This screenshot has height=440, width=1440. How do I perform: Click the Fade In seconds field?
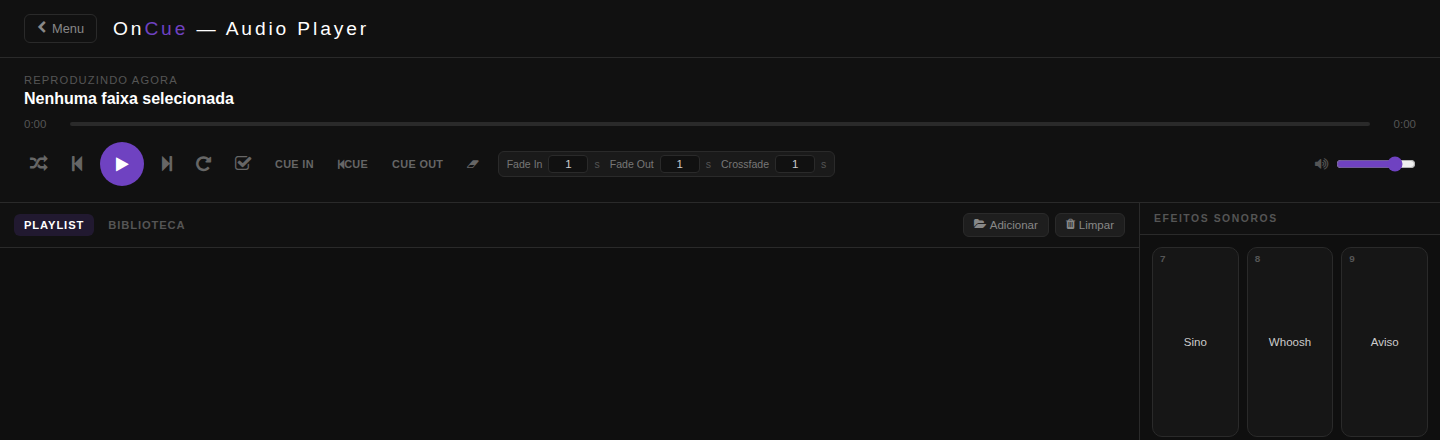pyautogui.click(x=568, y=164)
